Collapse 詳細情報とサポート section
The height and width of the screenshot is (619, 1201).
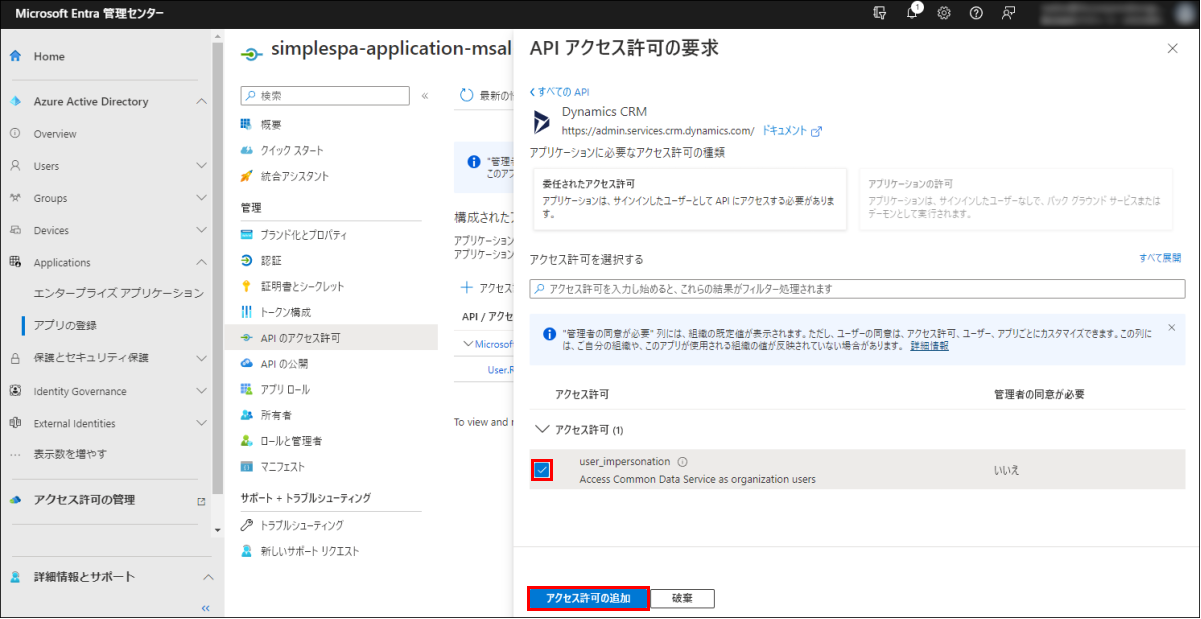point(208,577)
